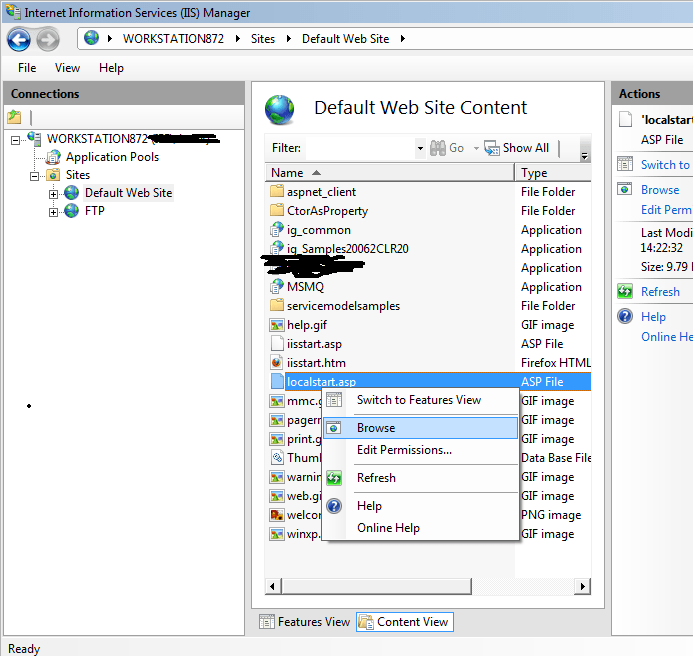This screenshot has height=656, width=693.
Task: Click the grey Forward arrow button
Action: (x=48, y=40)
